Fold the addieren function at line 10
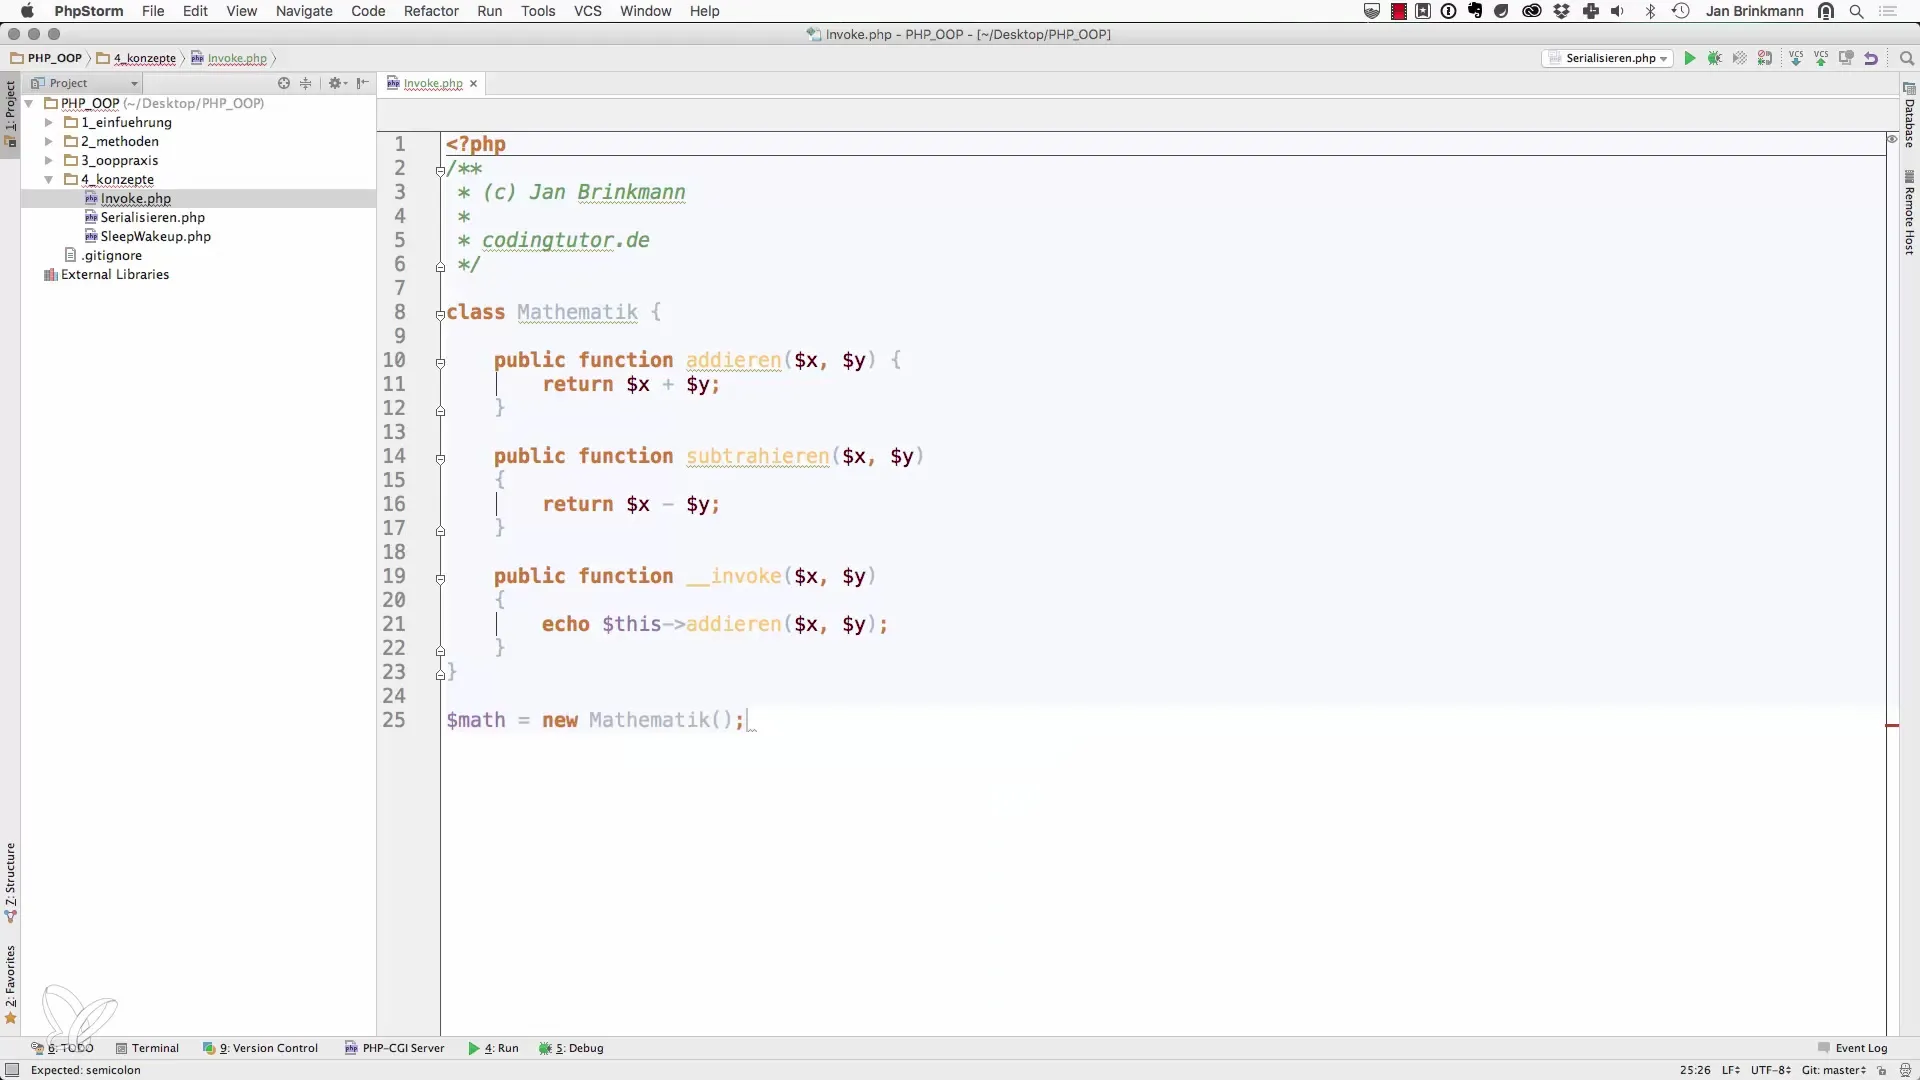The image size is (1920, 1080). pyautogui.click(x=440, y=363)
